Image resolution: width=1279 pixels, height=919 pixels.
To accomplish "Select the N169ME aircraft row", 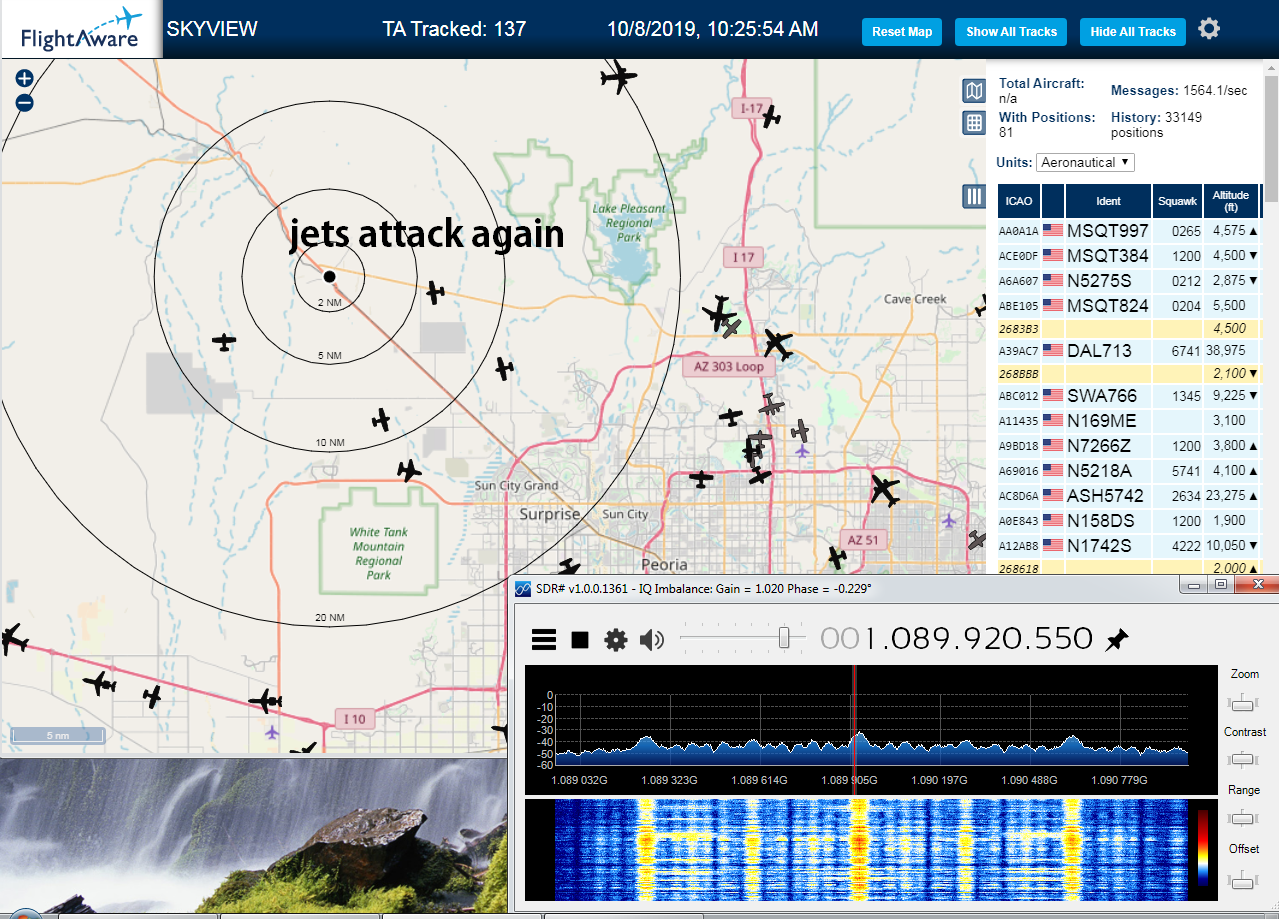I will point(1128,421).
